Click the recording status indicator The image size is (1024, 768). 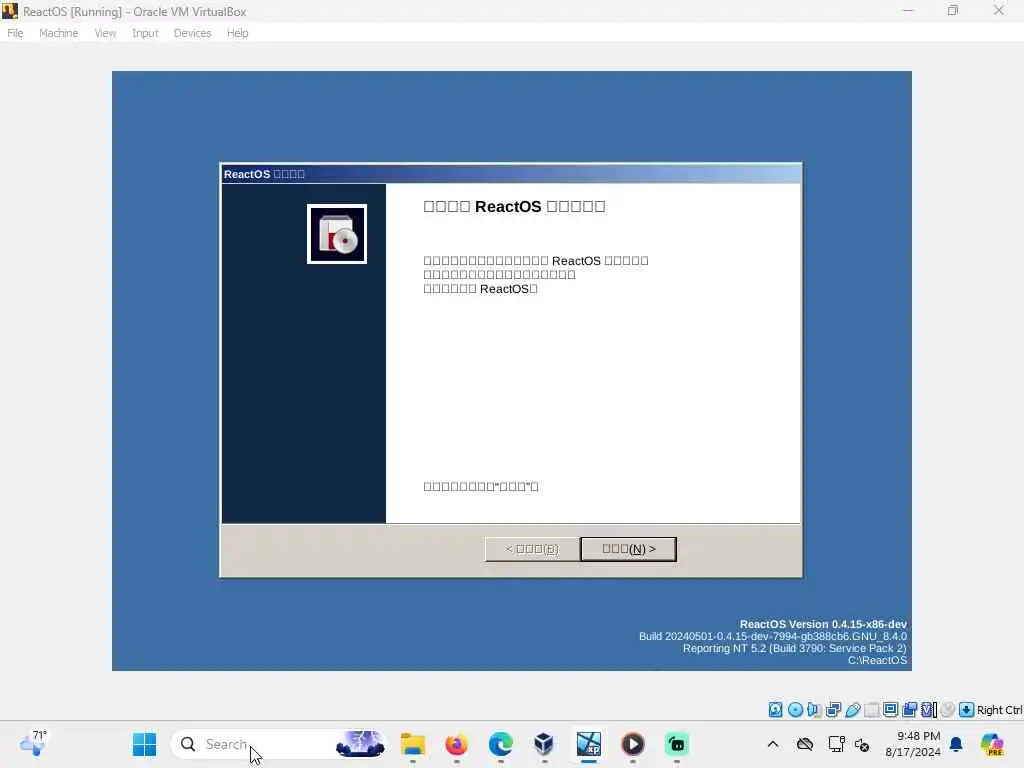point(909,710)
